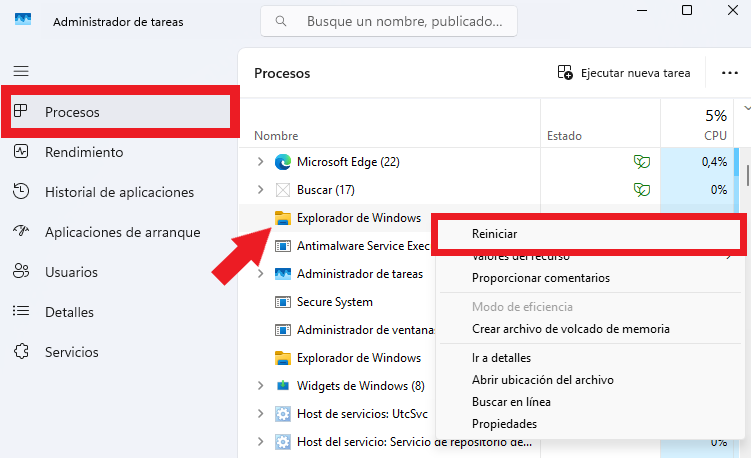
Task: Click the Historial de aplicaciones icon
Action: 21,191
